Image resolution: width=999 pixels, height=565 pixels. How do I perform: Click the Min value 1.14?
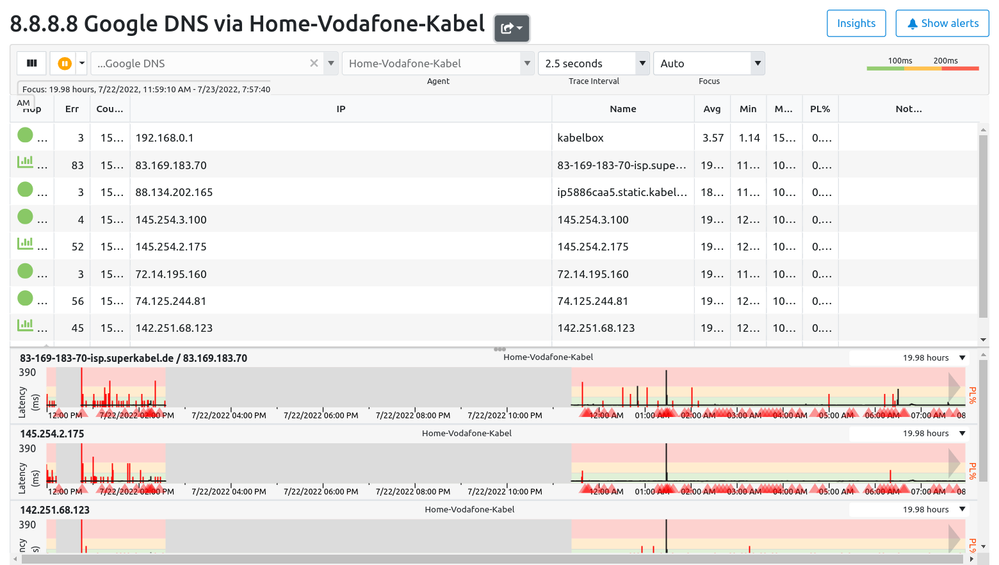point(749,138)
